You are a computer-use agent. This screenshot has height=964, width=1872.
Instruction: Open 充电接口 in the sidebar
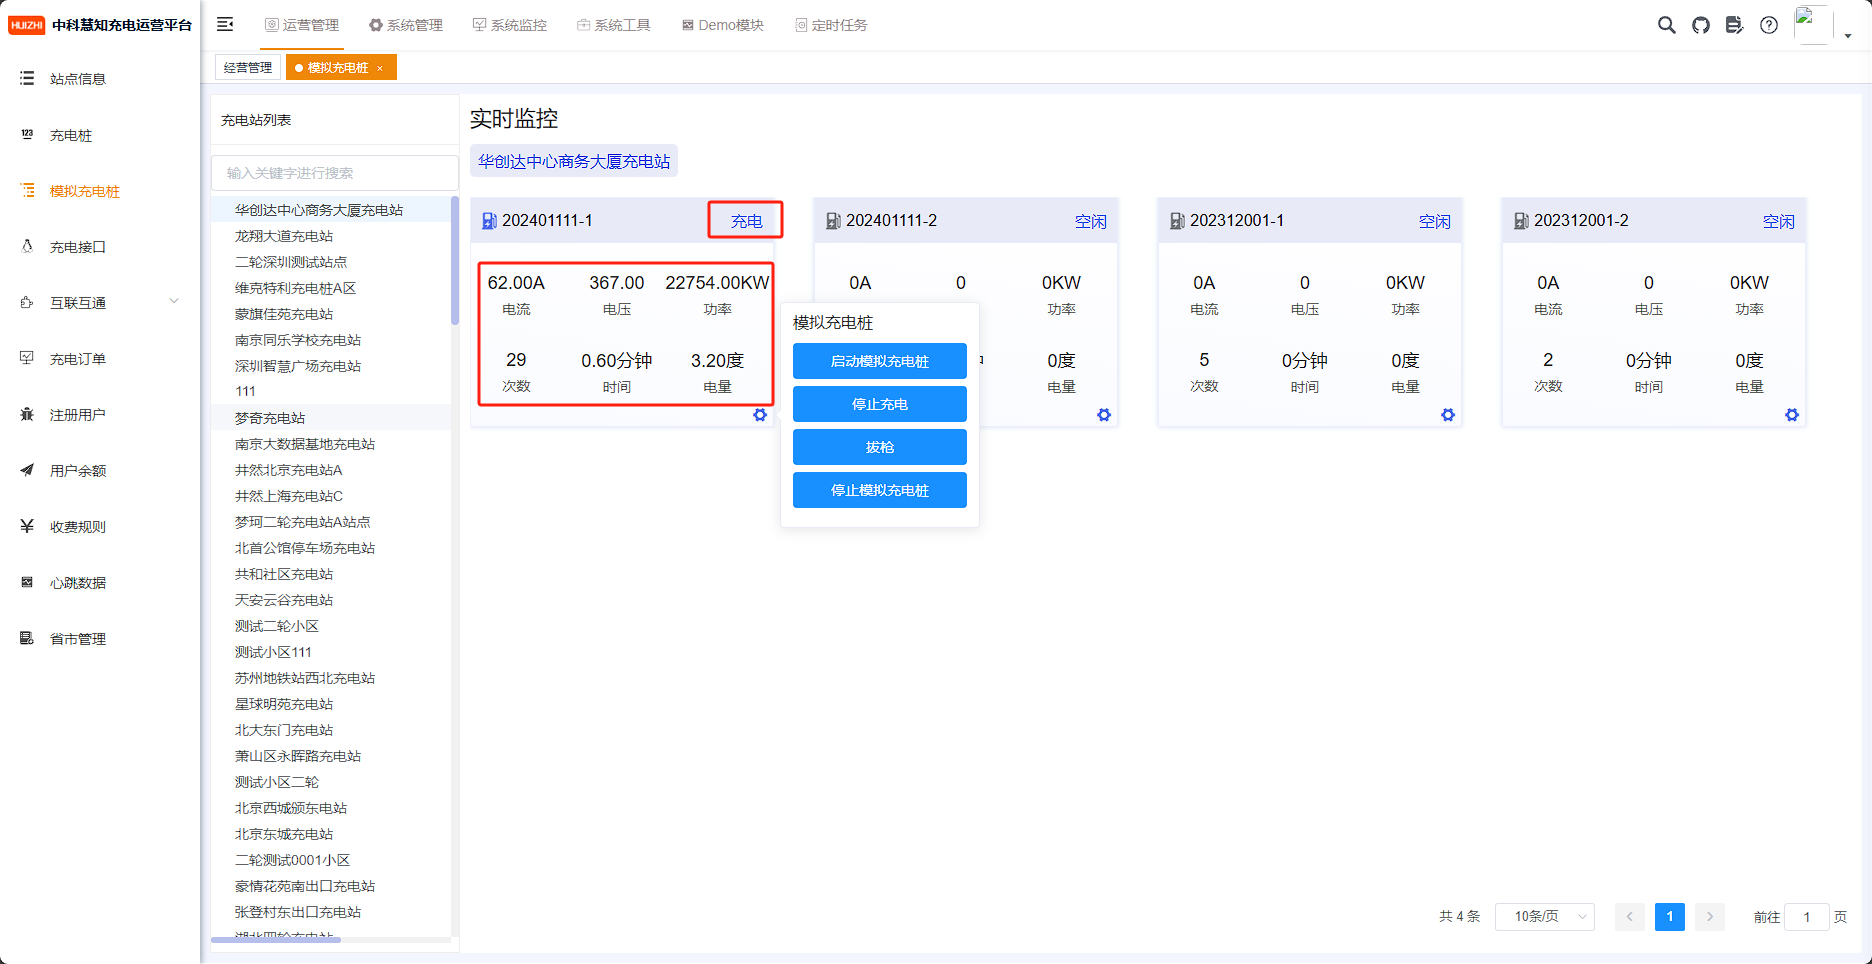(x=100, y=247)
